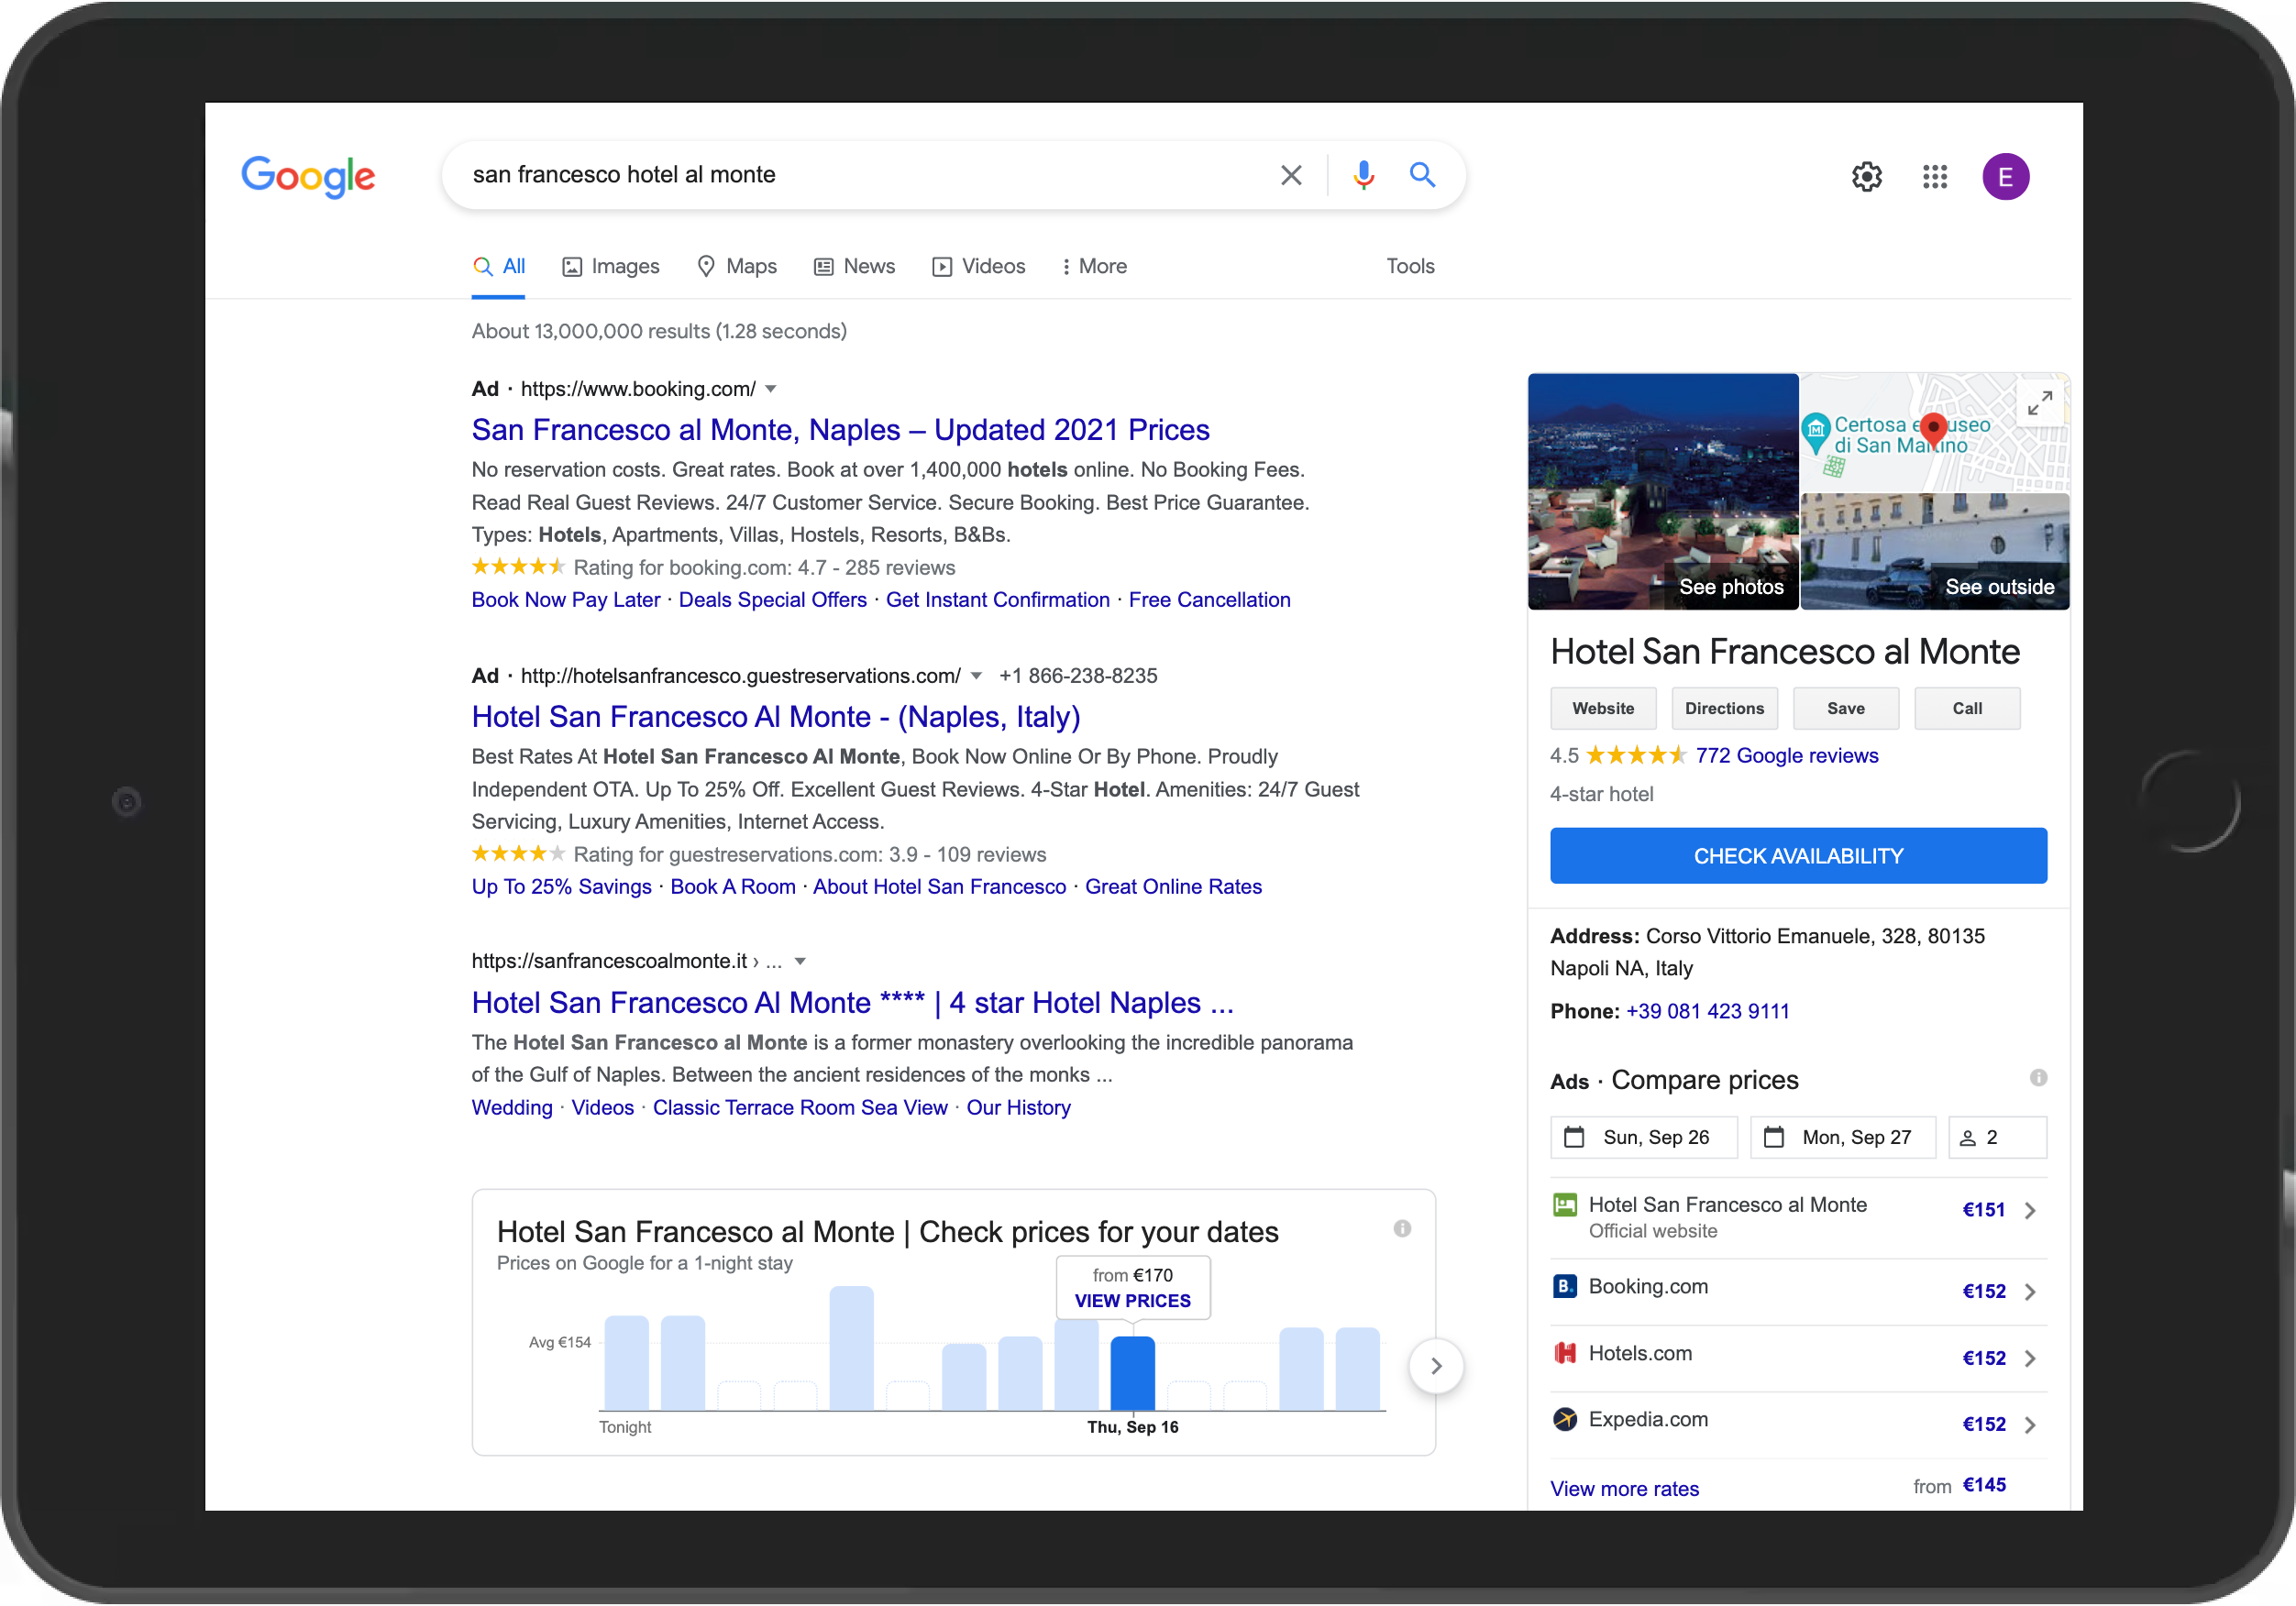Click inside the search query input field
The height and width of the screenshot is (1606, 2296).
[x=860, y=175]
